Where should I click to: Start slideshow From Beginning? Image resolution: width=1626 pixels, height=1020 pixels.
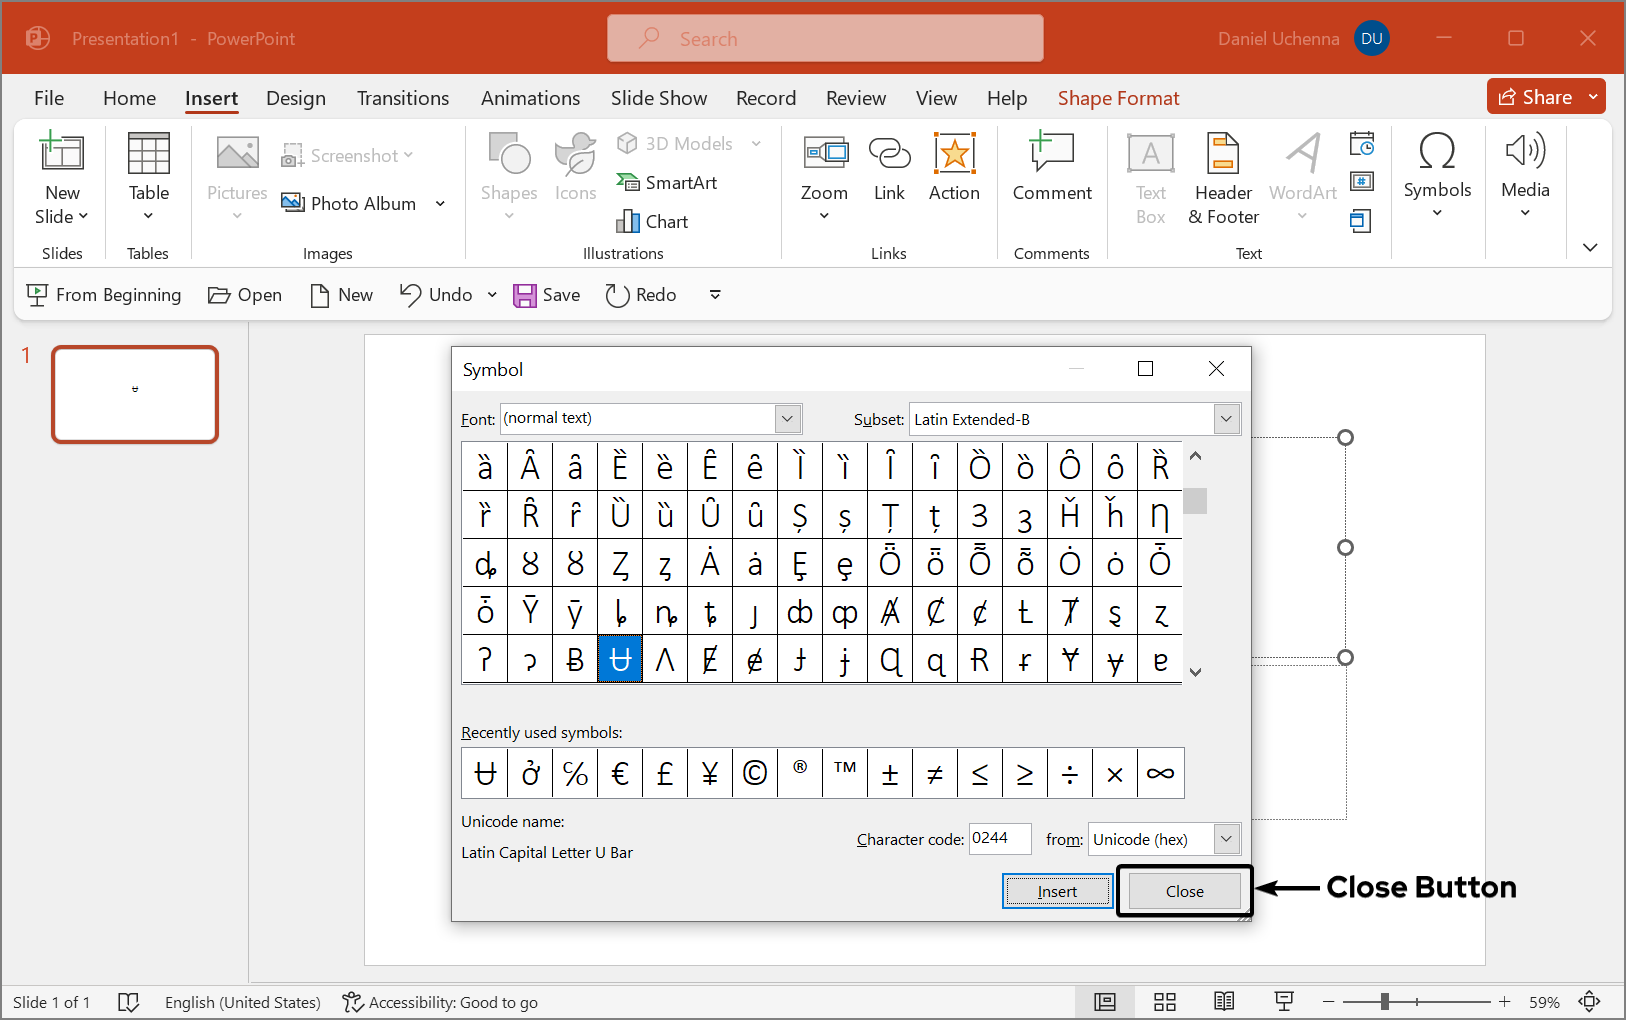click(x=104, y=295)
